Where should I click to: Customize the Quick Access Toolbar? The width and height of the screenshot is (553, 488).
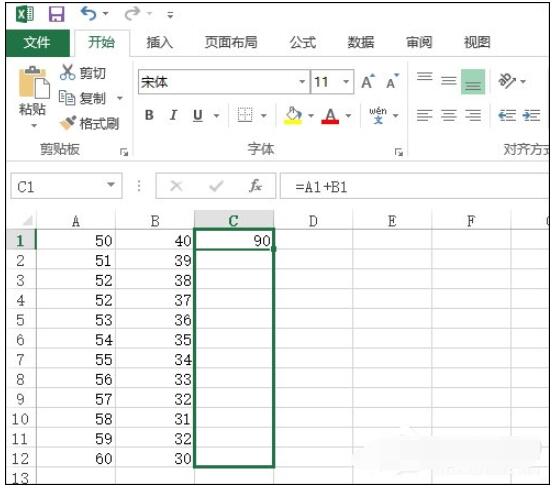point(170,15)
